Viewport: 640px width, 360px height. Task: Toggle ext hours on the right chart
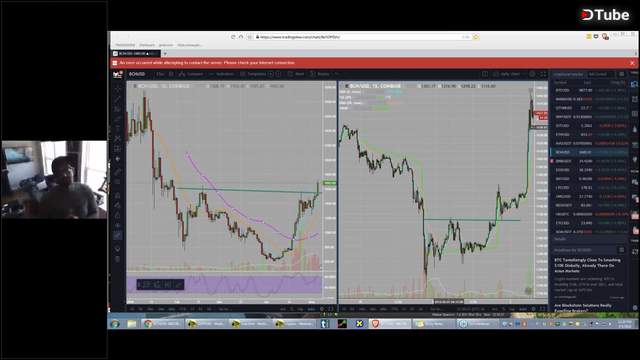click(495, 309)
